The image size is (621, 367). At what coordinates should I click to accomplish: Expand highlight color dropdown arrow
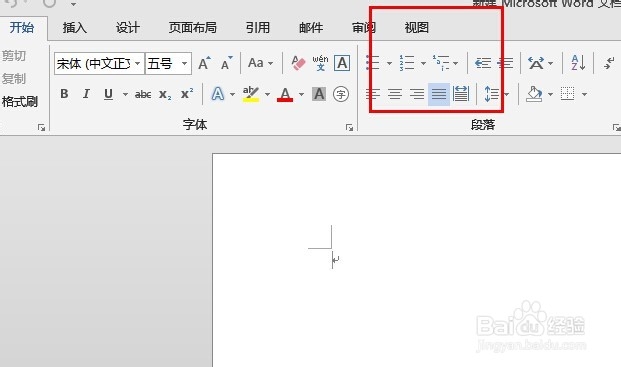267,94
